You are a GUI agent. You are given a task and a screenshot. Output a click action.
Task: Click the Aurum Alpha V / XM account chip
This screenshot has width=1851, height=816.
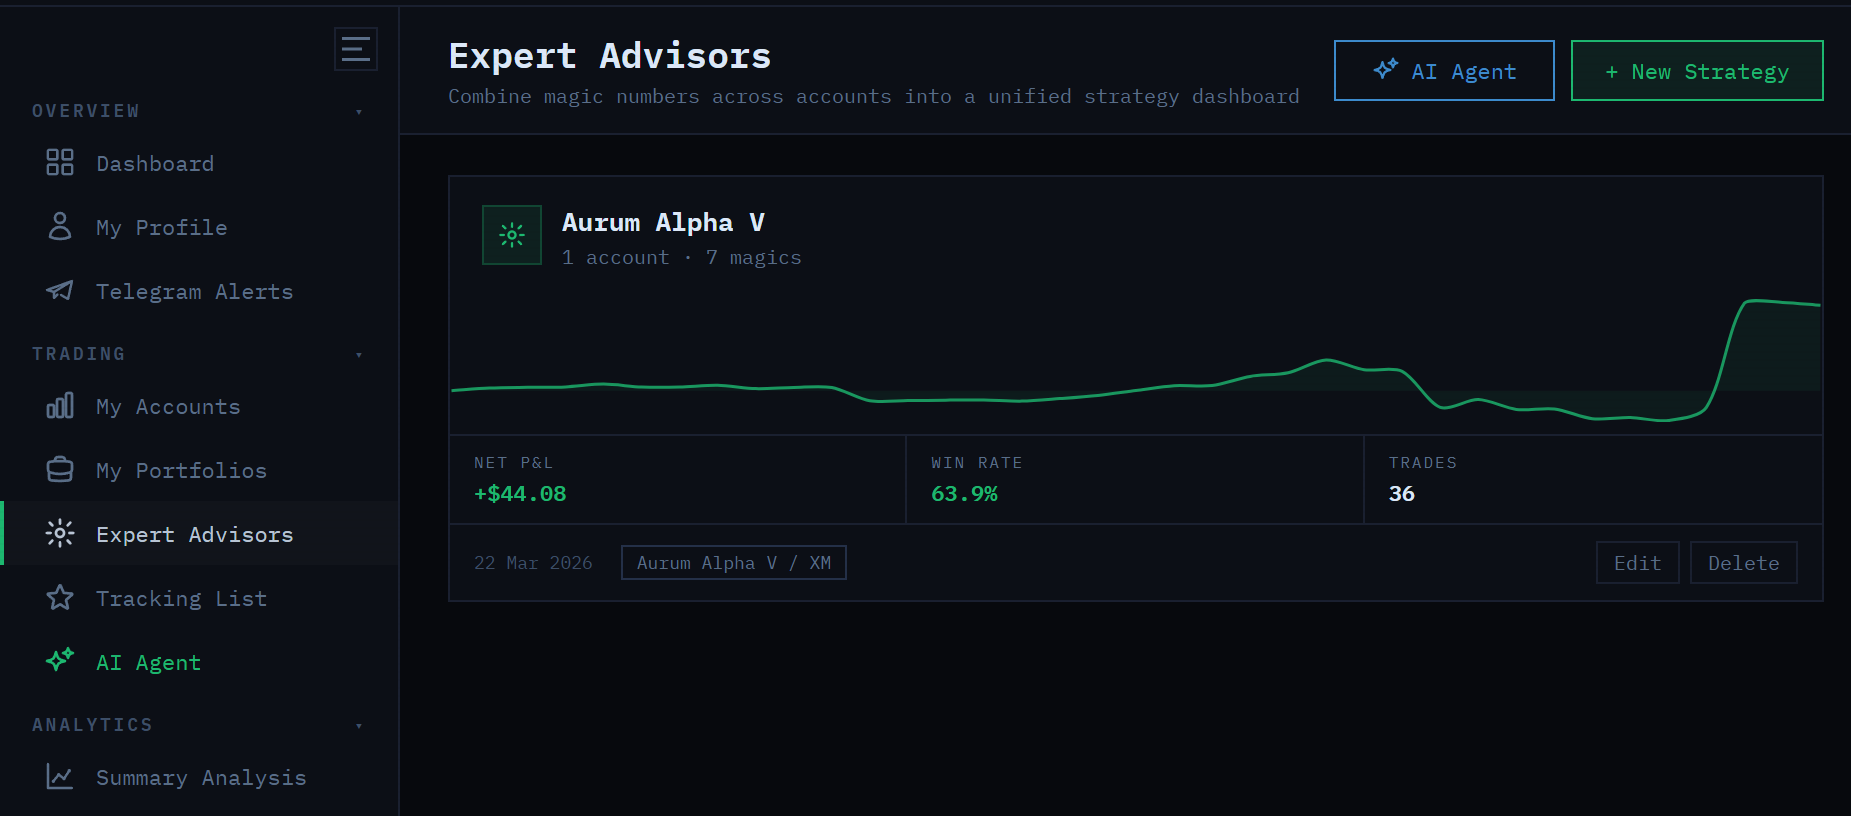[x=733, y=562]
